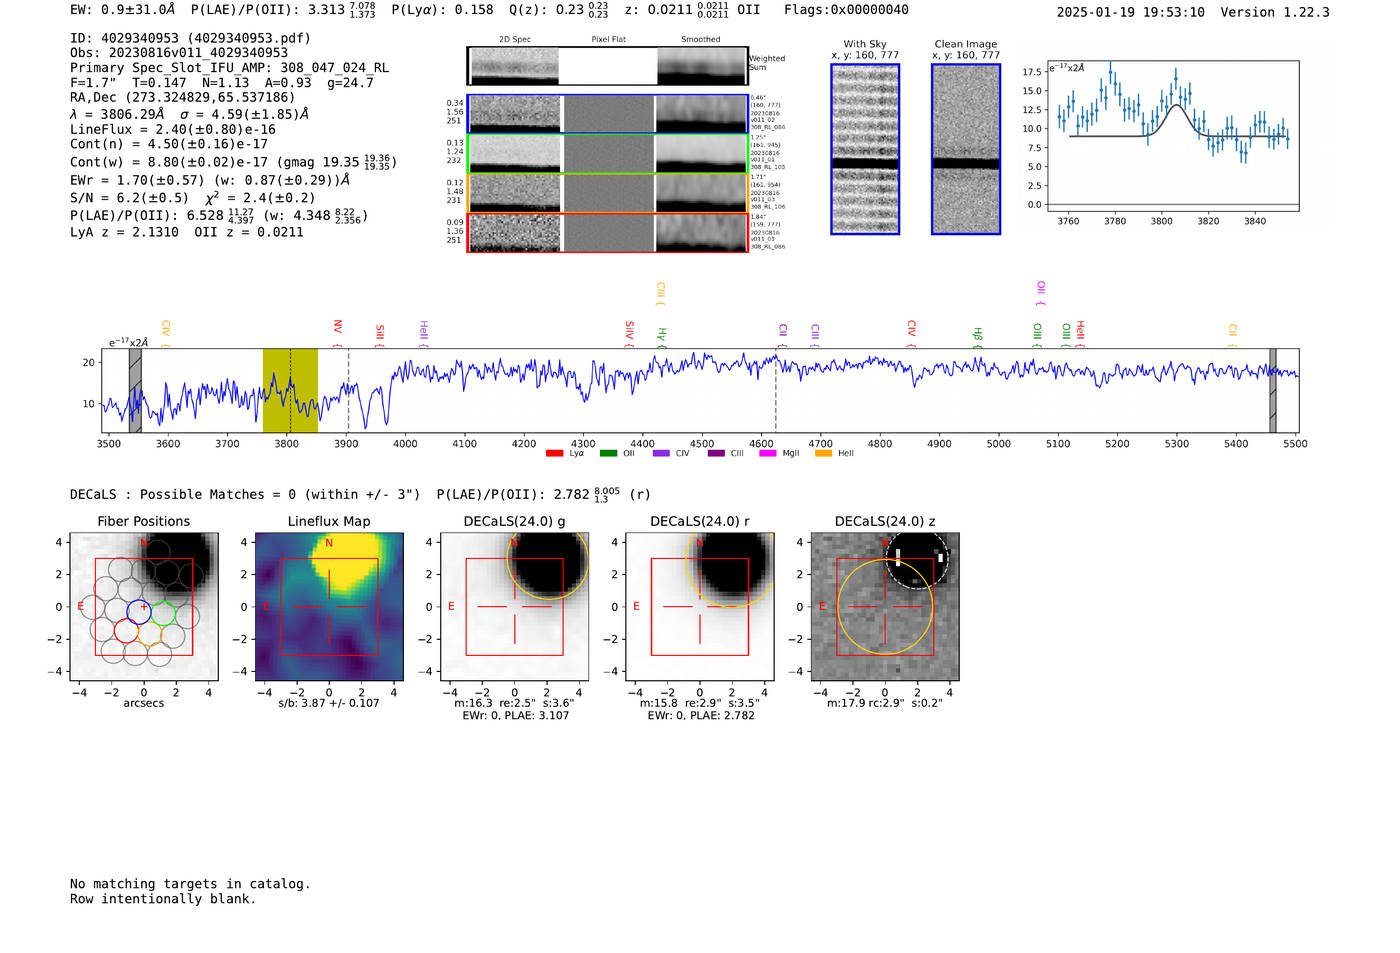Open the DECaLS(24.0) z image
Viewport: 1400px width, 953px height.
885,607
